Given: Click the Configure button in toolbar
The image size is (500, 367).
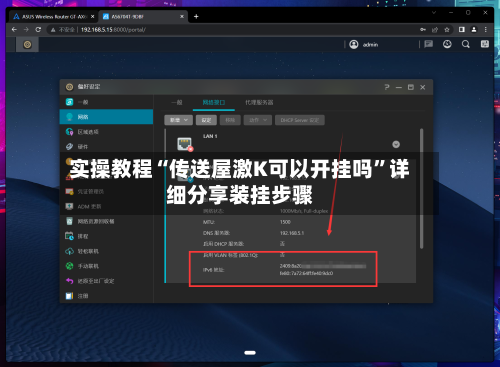Looking at the screenshot, I should click(206, 120).
